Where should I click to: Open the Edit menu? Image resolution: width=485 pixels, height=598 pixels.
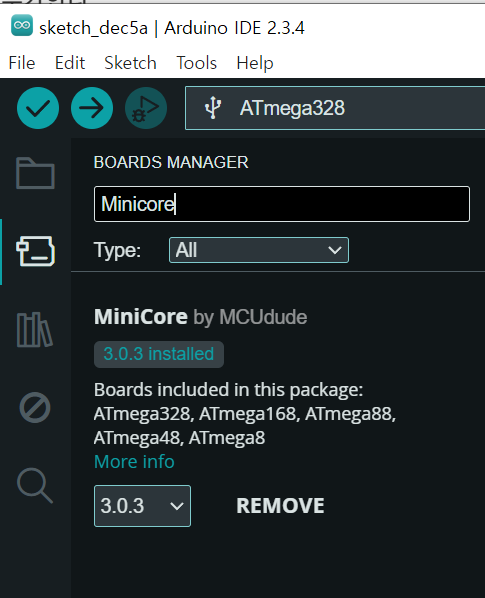pos(70,63)
